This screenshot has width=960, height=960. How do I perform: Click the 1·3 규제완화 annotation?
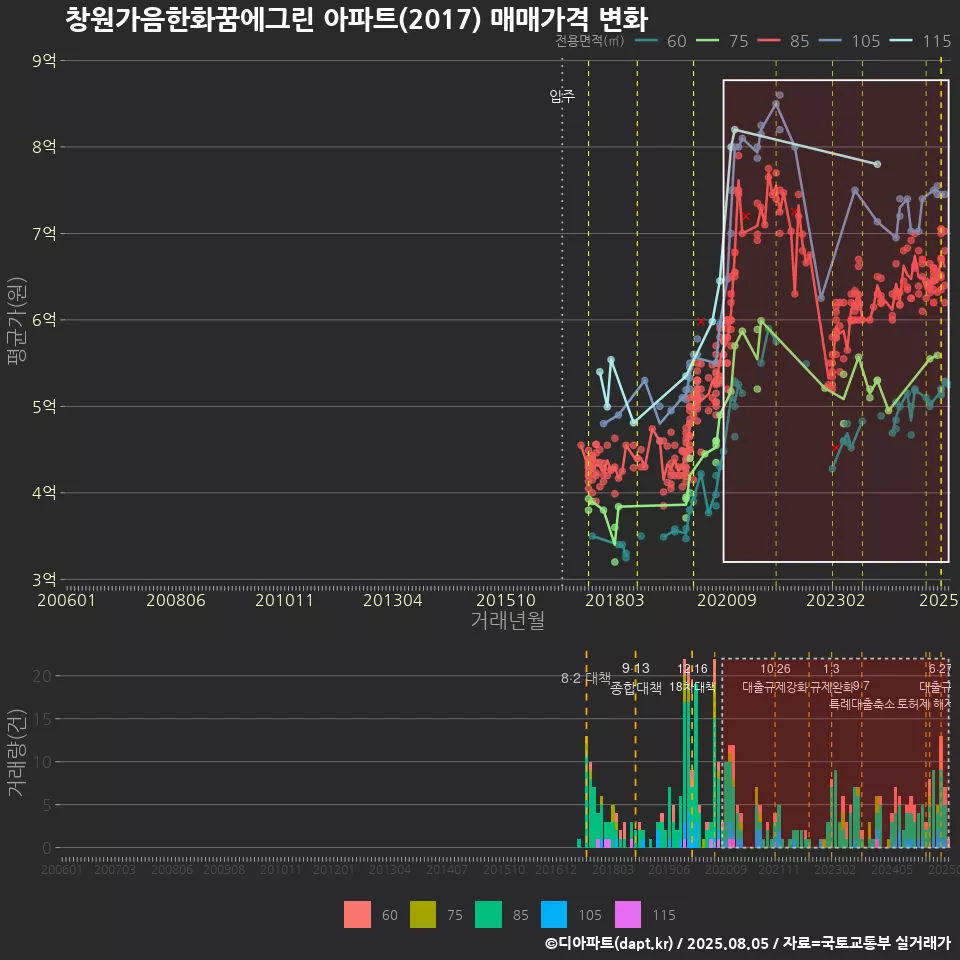coord(831,678)
